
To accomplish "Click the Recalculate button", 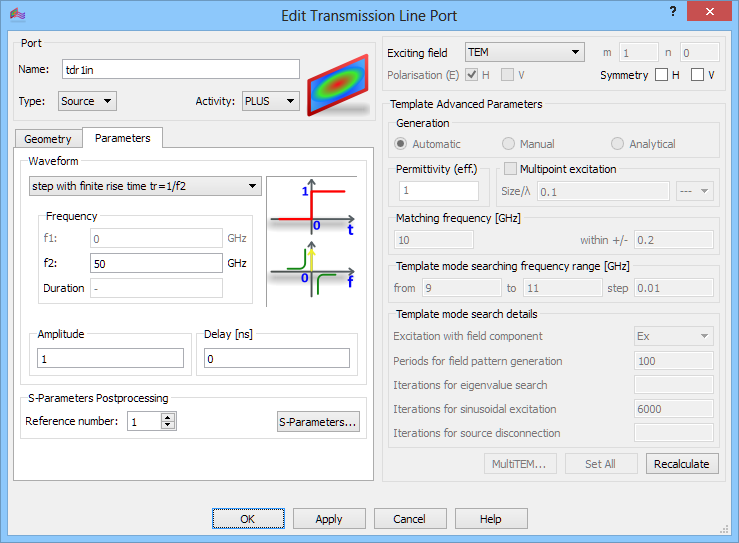I will click(x=682, y=464).
